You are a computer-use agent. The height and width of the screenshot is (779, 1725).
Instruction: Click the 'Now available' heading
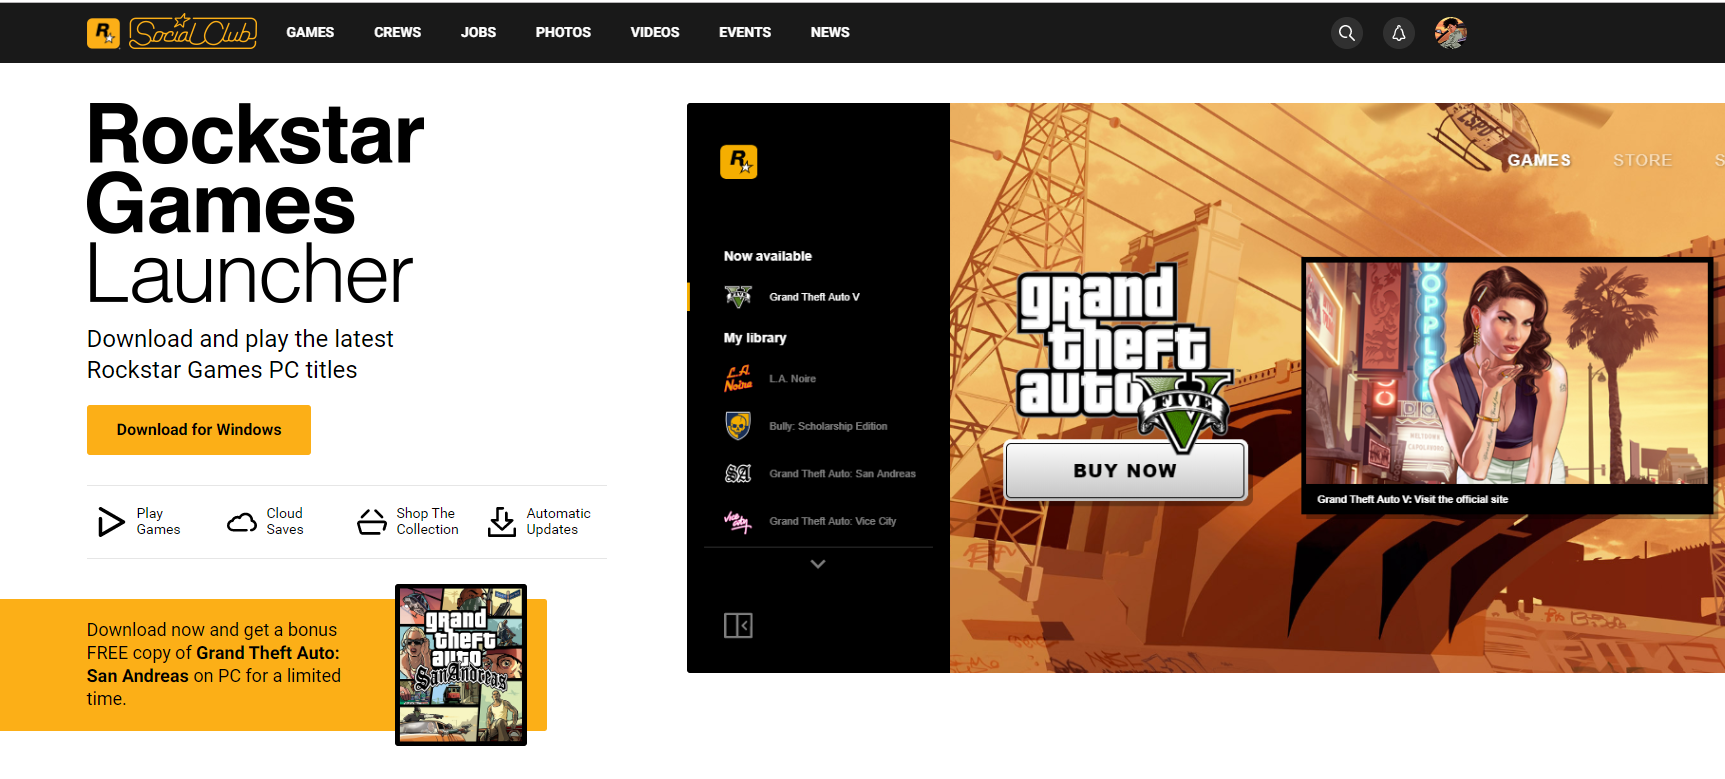pos(768,256)
